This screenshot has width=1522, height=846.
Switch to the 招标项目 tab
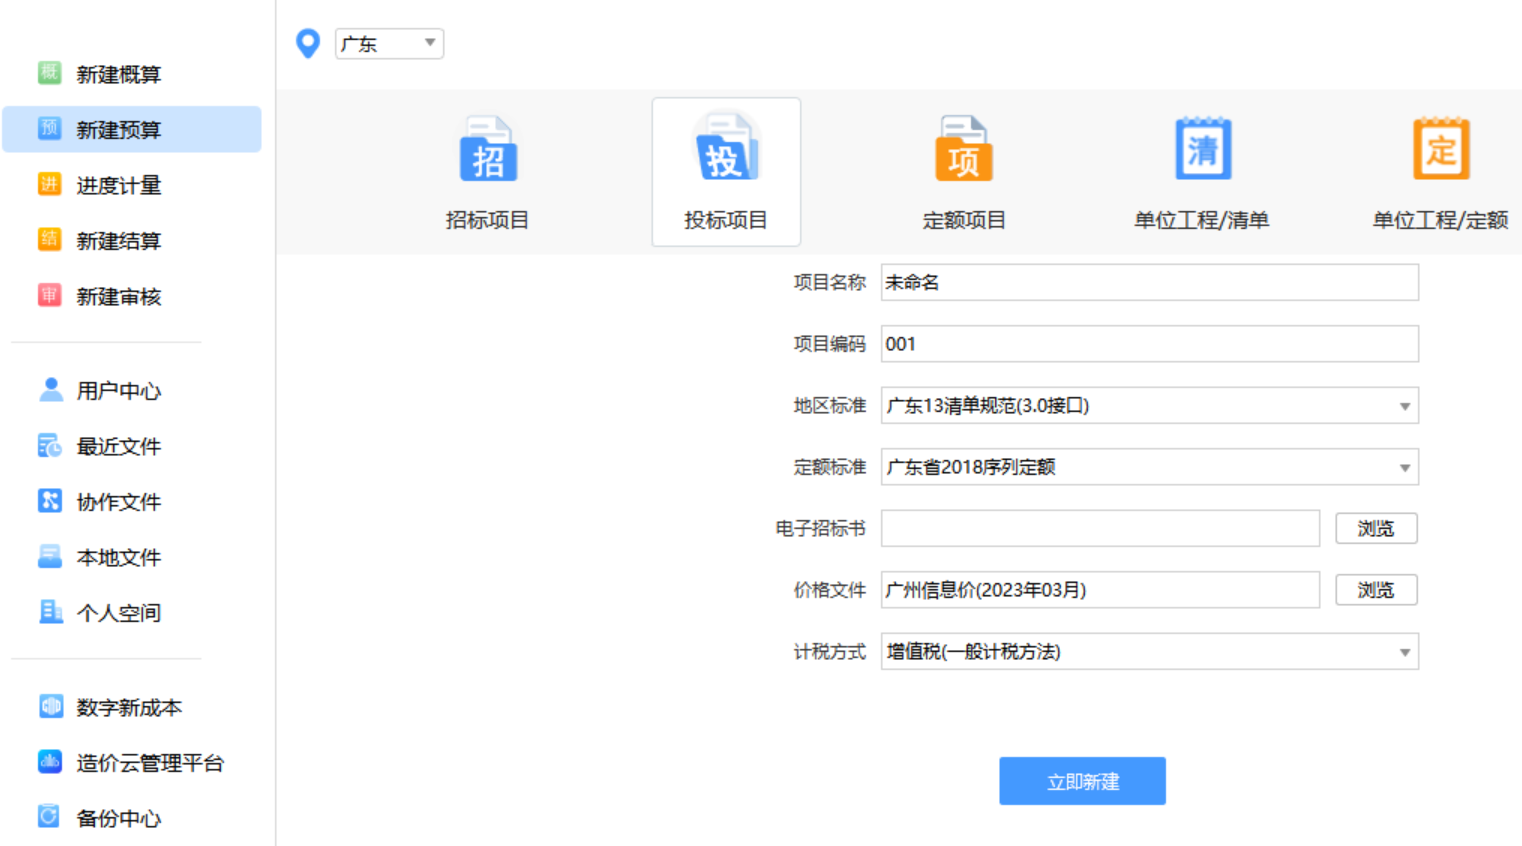[x=487, y=172]
